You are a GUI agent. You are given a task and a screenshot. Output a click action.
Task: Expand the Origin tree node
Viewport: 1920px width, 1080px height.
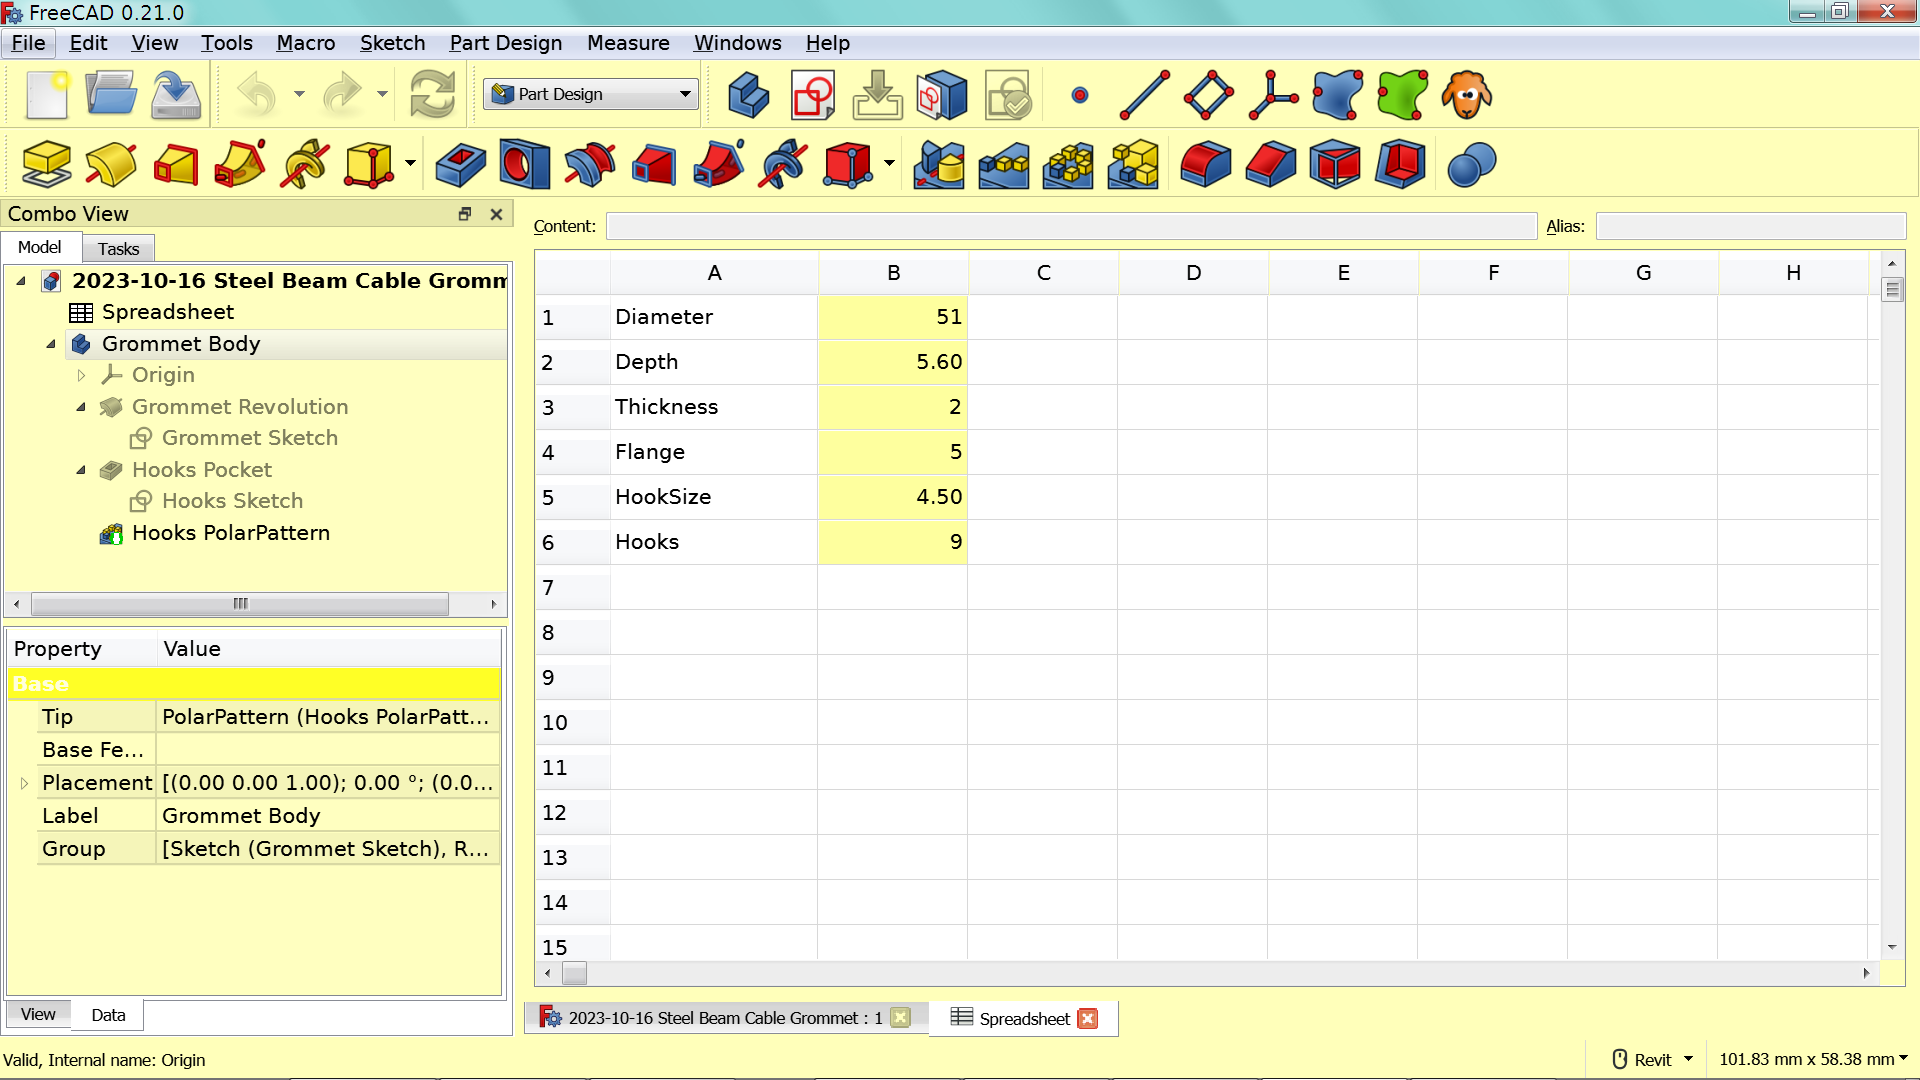tap(82, 375)
